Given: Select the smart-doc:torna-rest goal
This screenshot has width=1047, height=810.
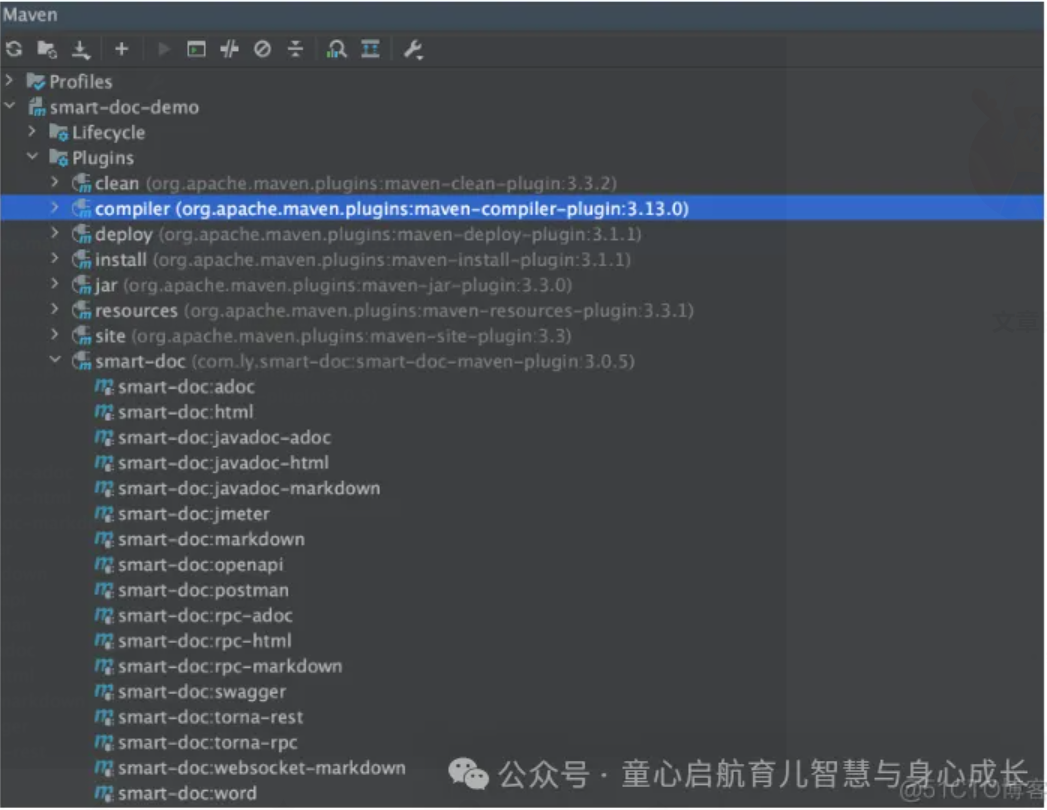Looking at the screenshot, I should click(211, 717).
